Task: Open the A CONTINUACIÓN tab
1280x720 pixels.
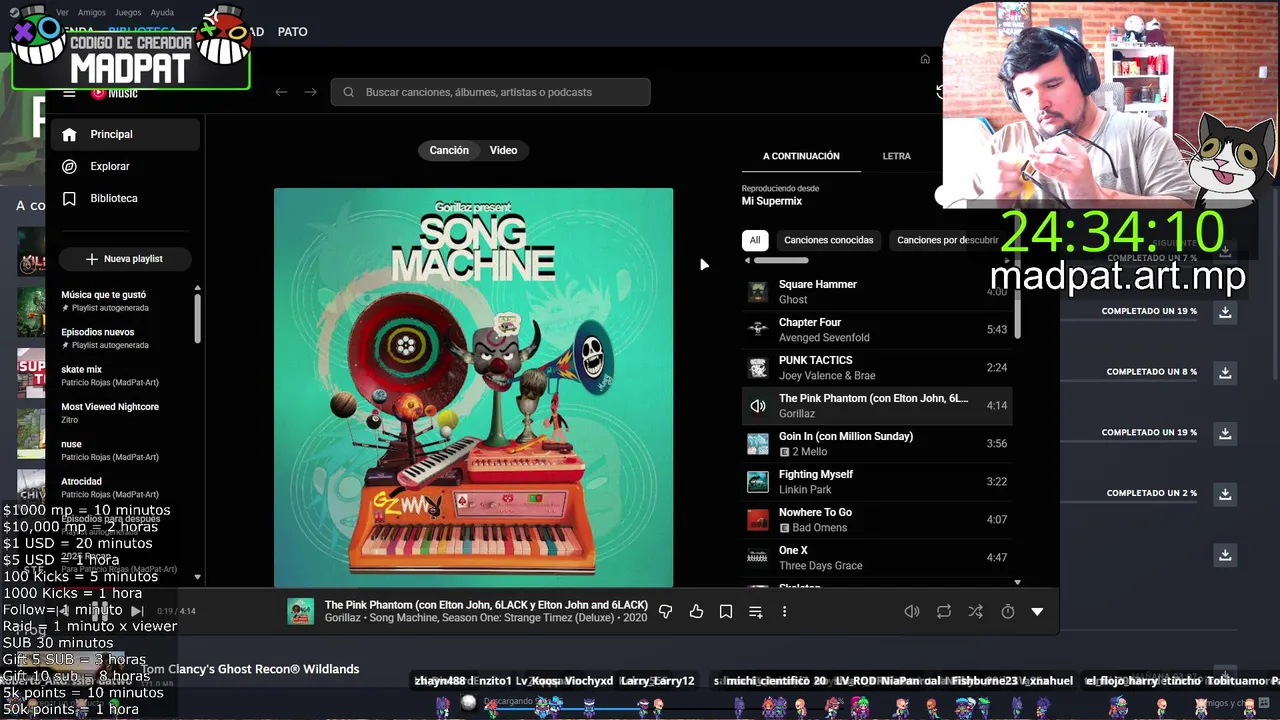Action: (801, 156)
